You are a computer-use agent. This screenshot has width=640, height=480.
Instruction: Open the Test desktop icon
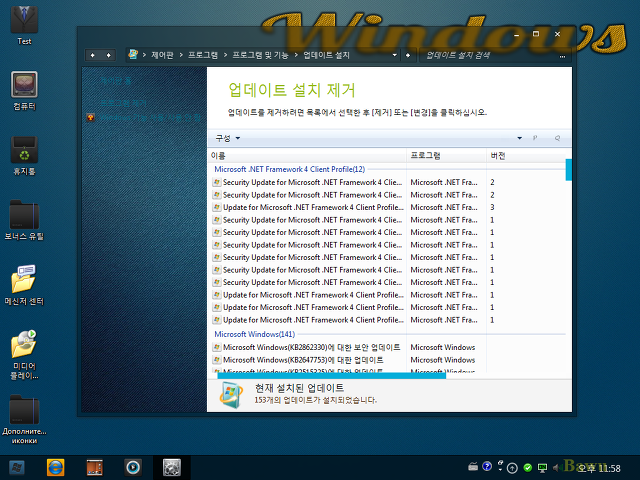point(24,24)
